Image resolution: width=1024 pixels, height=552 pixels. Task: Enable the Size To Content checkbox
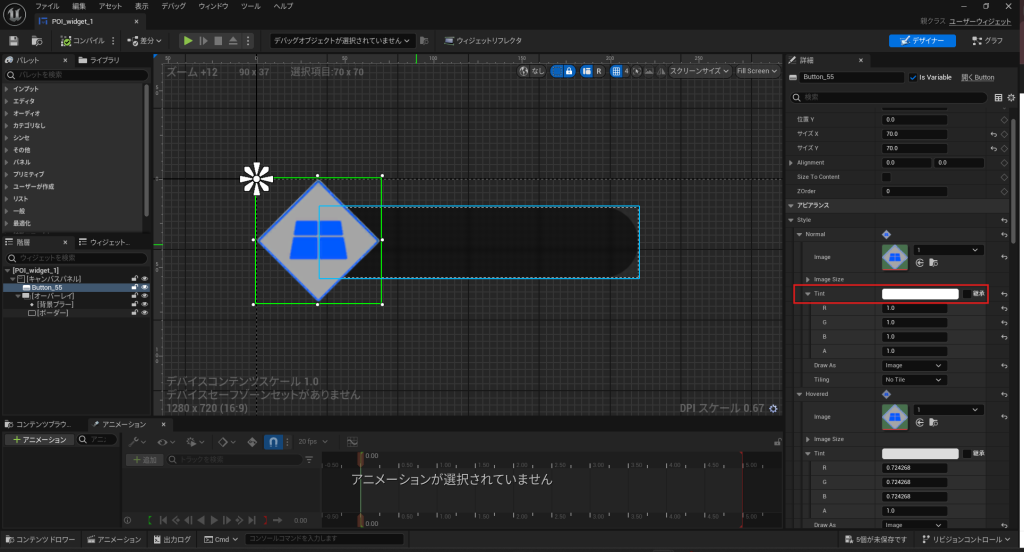[886, 176]
